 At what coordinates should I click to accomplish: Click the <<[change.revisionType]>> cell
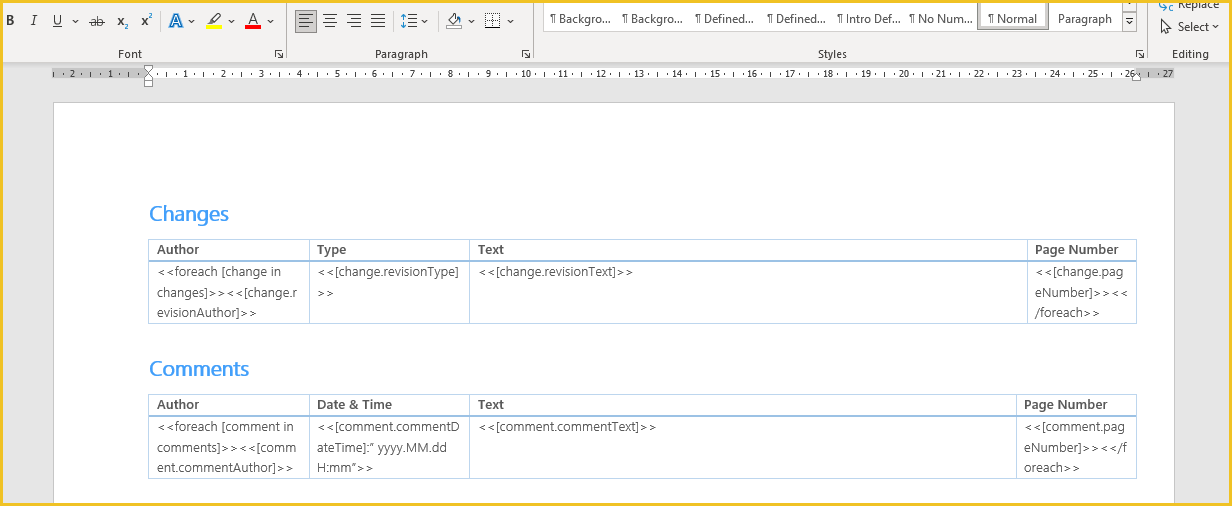(389, 292)
